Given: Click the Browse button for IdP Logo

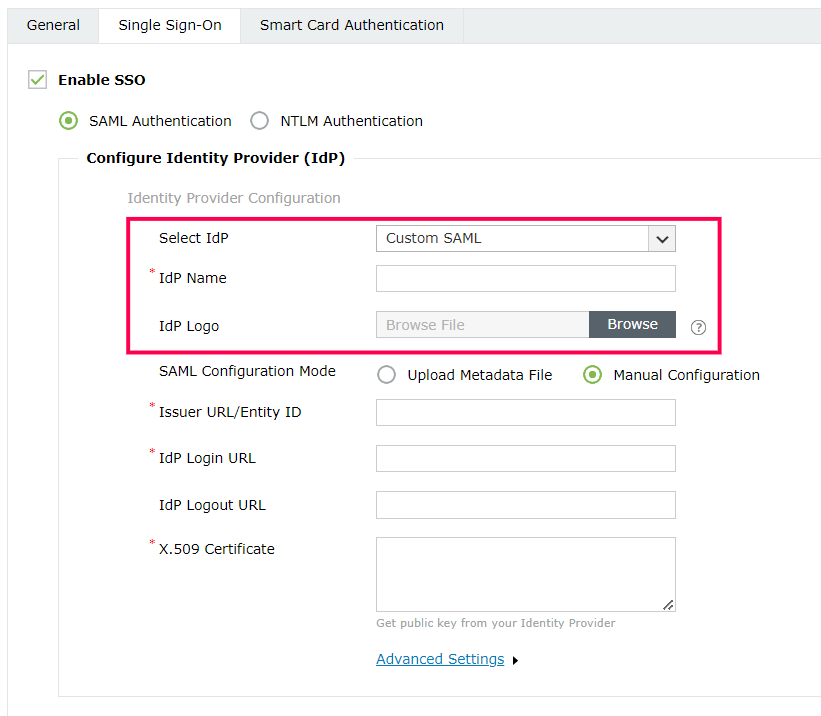Looking at the screenshot, I should (632, 325).
